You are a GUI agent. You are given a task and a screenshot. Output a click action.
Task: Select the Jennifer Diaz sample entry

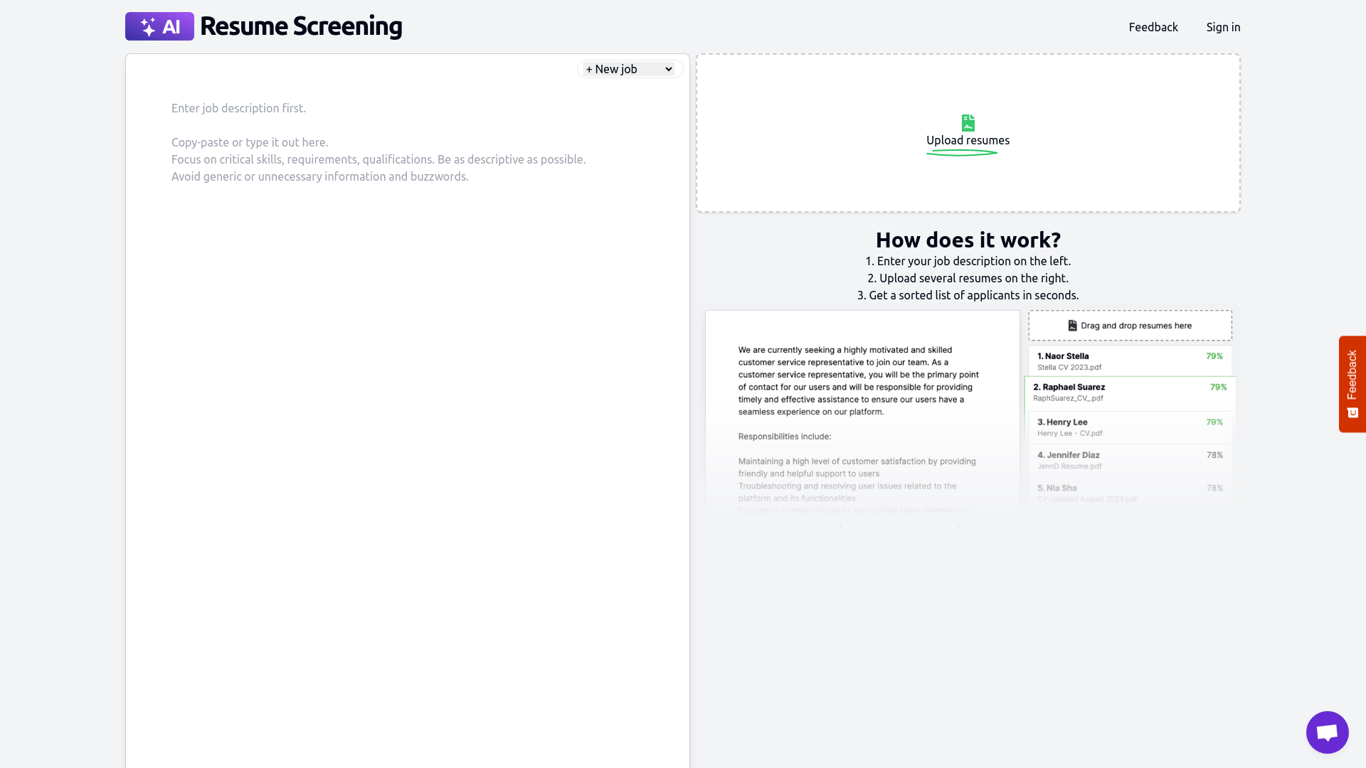(x=1130, y=460)
